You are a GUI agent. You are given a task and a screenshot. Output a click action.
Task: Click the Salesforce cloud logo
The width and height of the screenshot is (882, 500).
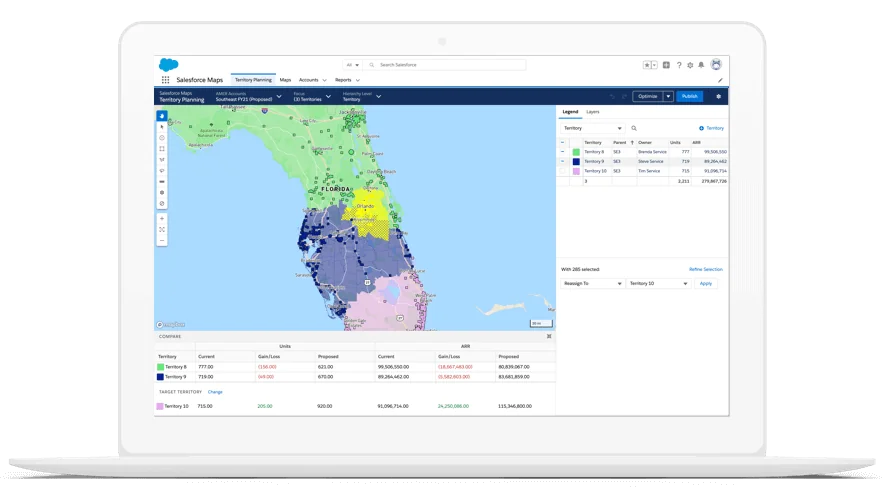(168, 65)
